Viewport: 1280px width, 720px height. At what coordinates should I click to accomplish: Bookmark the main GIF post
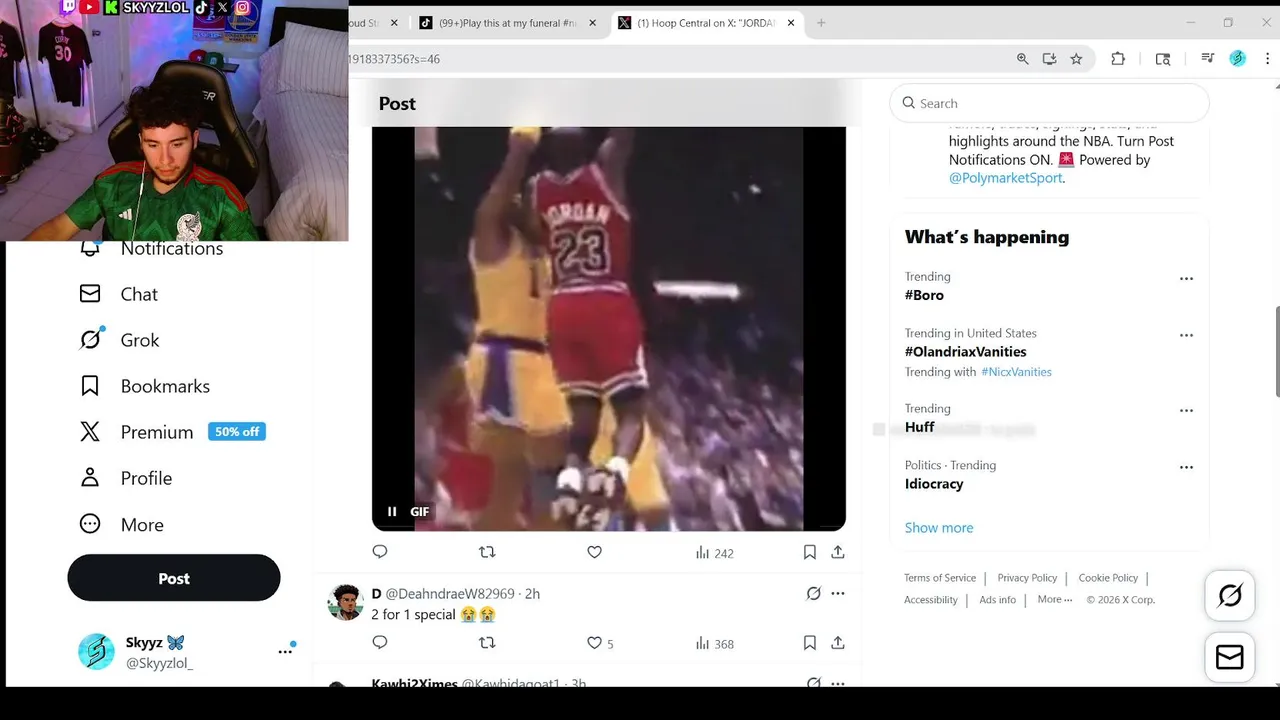point(810,552)
